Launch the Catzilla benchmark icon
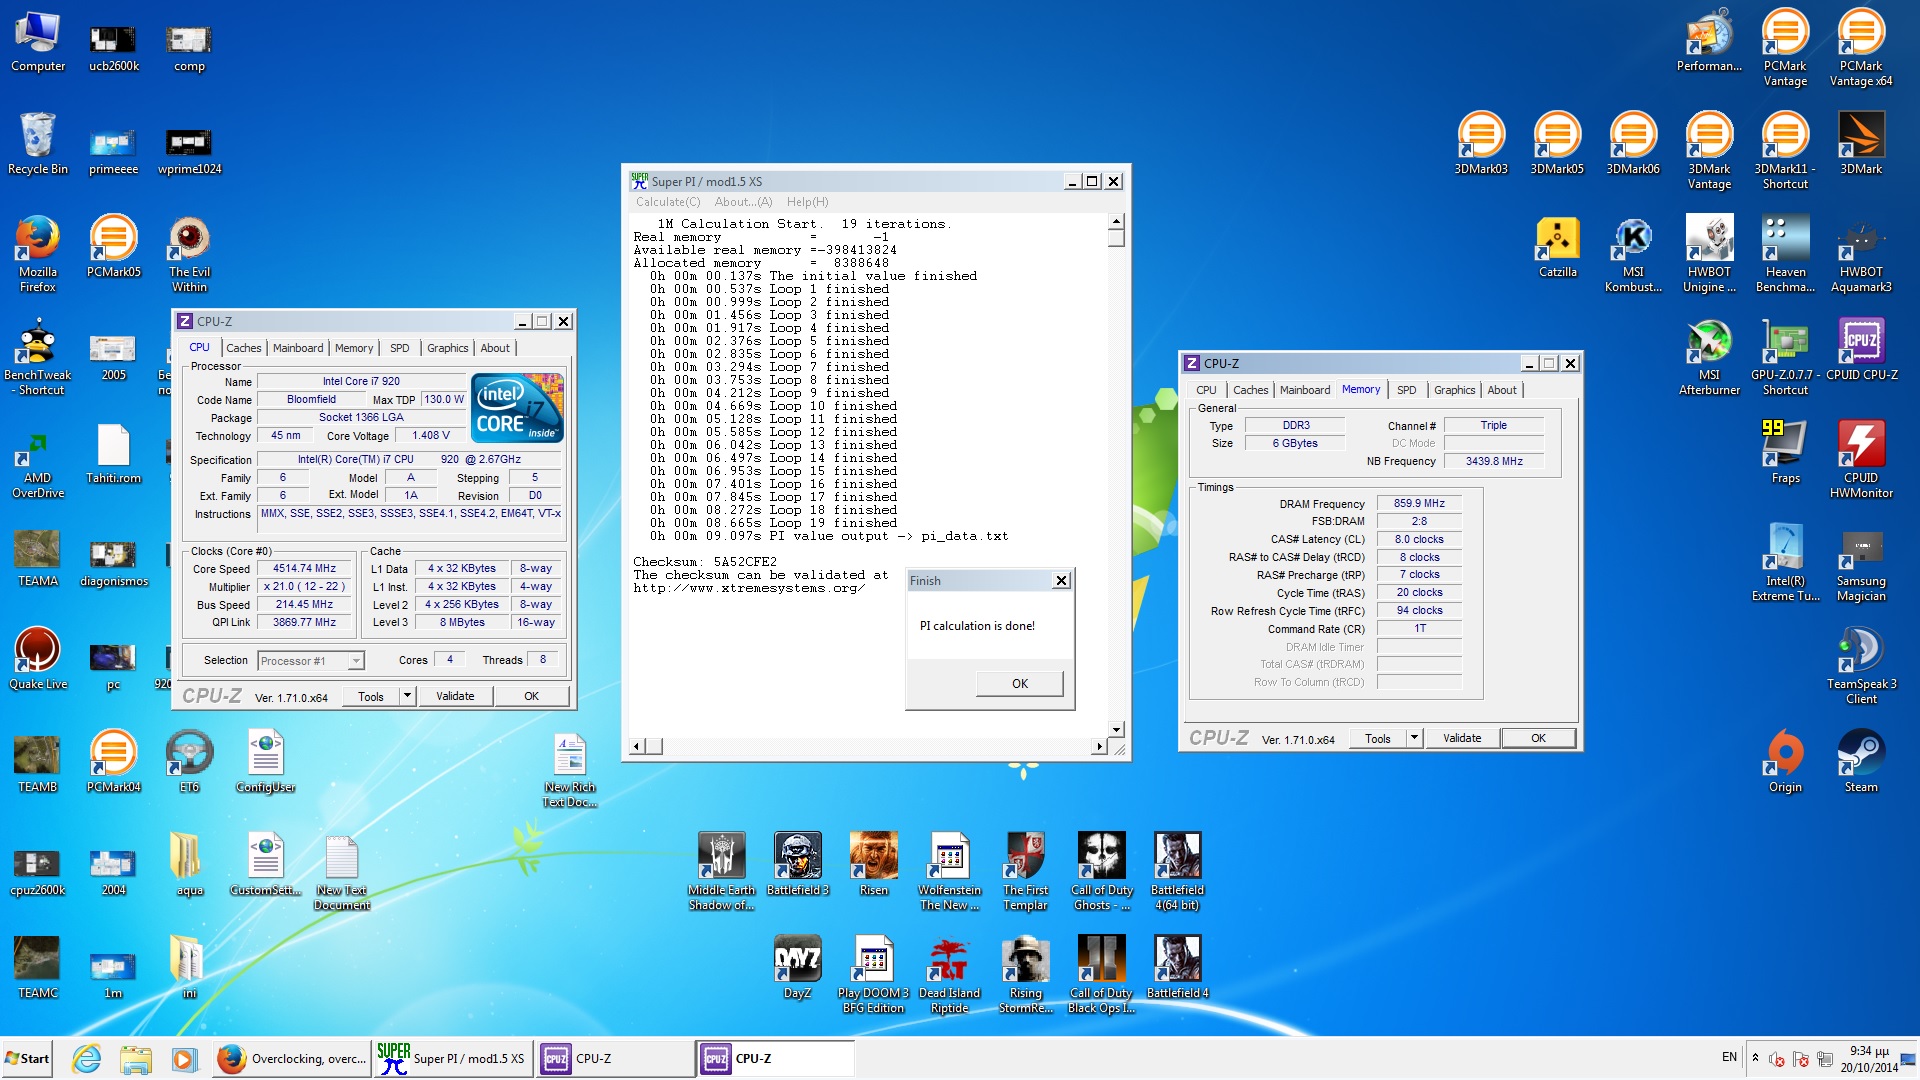Screen dimensions: 1920x1080 point(1557,246)
